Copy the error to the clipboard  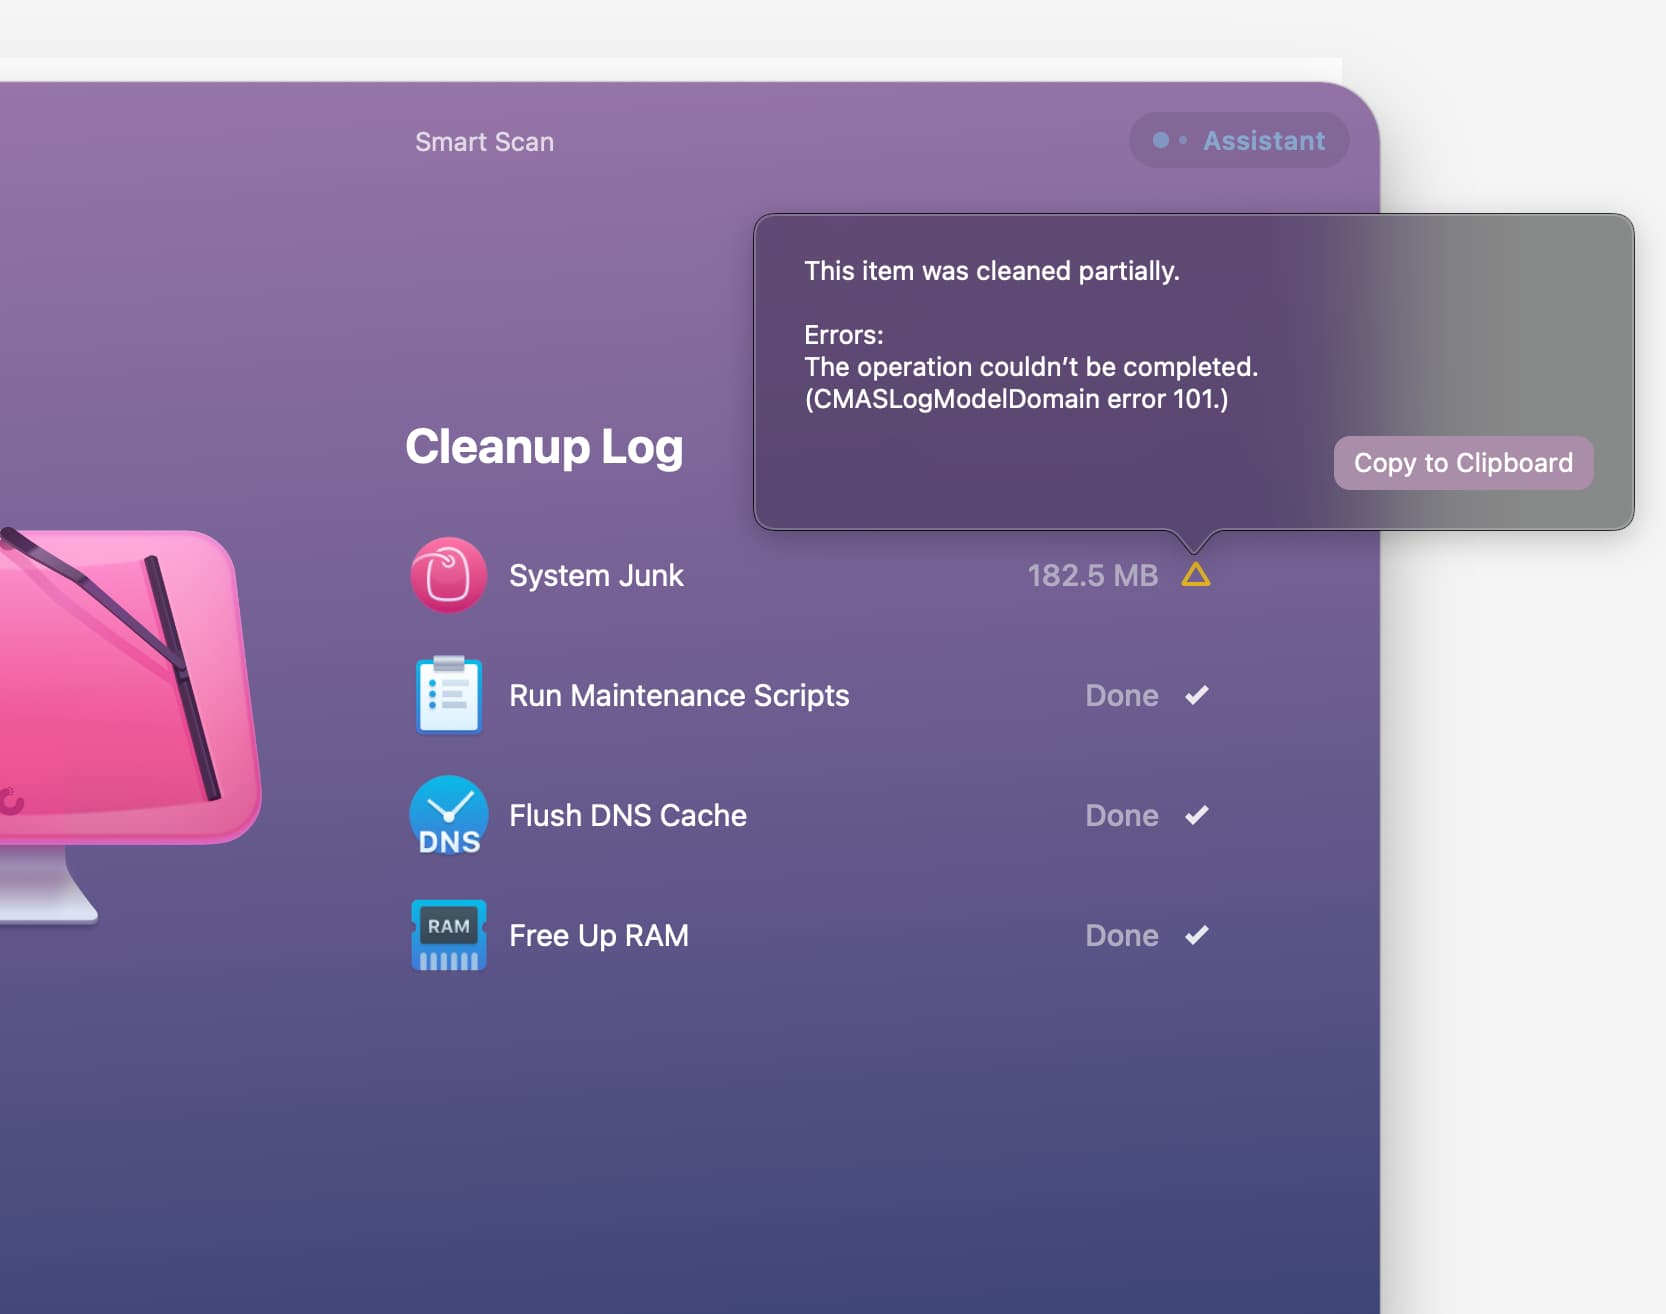1462,463
